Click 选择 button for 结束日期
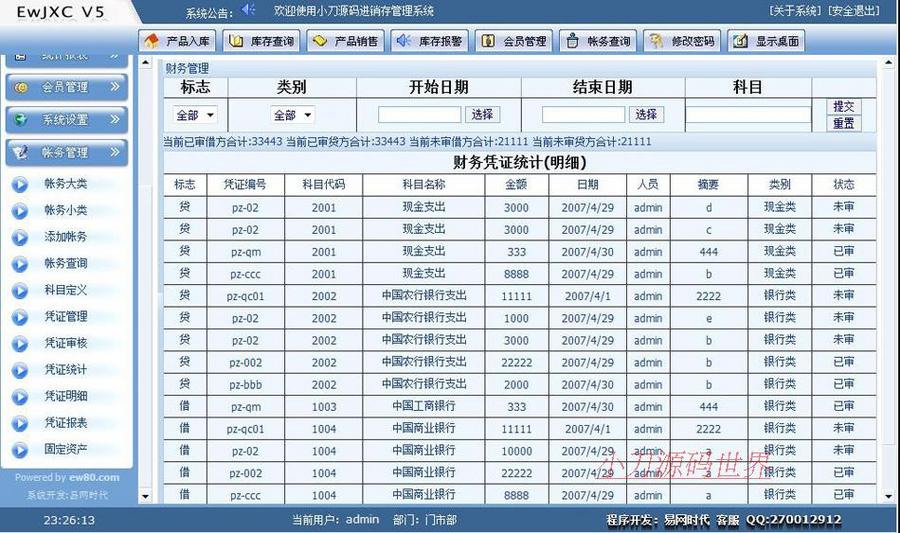Image resolution: width=900 pixels, height=533 pixels. (646, 114)
